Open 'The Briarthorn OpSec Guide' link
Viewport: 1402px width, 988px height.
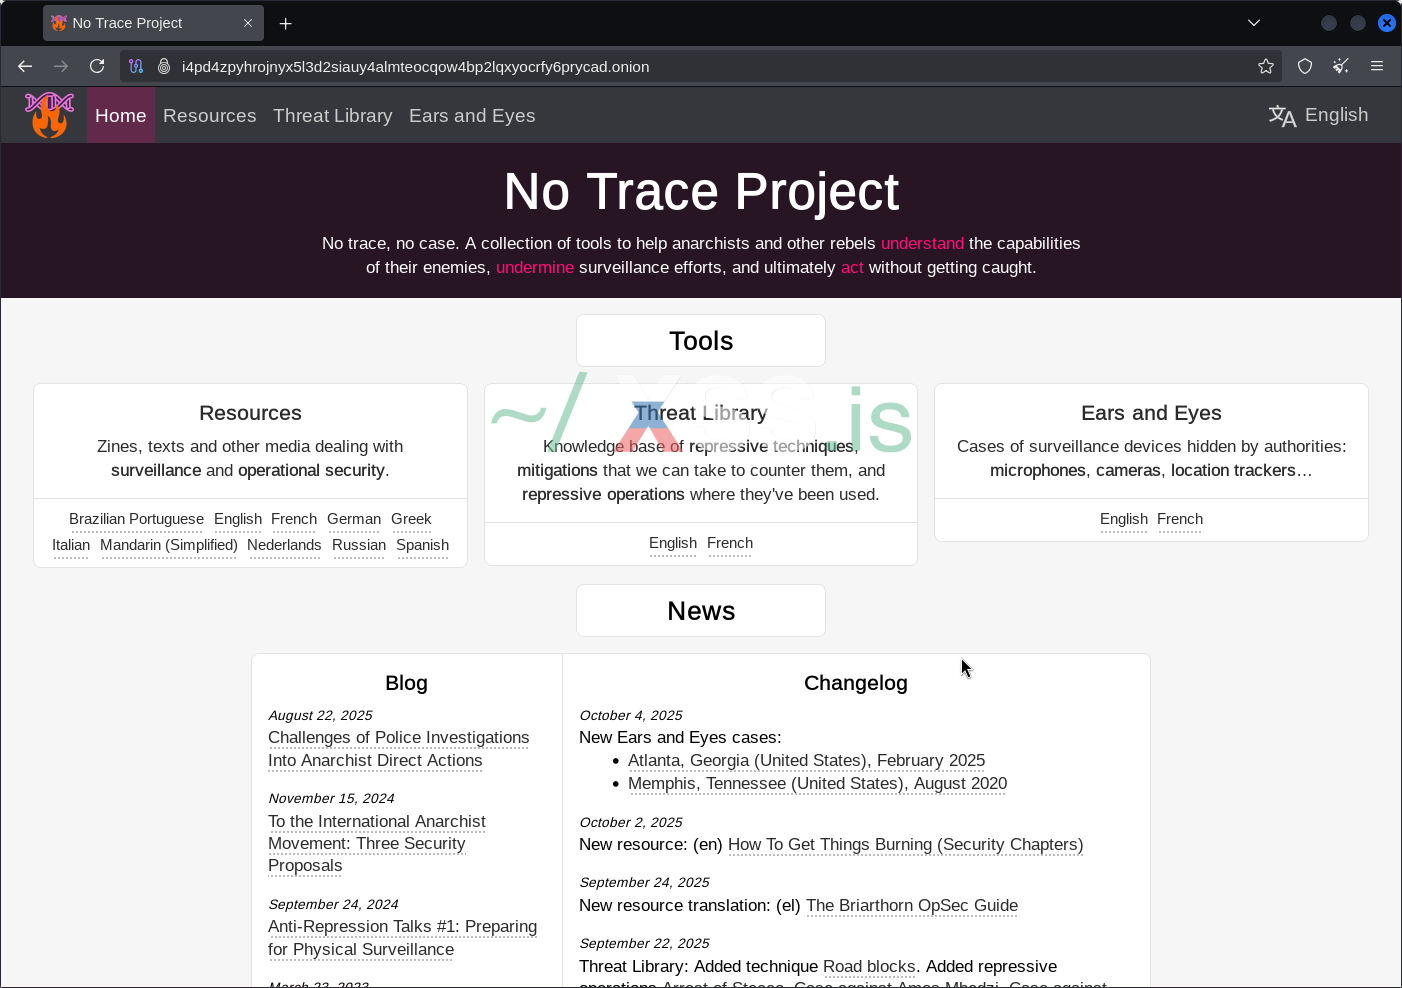pyautogui.click(x=912, y=905)
